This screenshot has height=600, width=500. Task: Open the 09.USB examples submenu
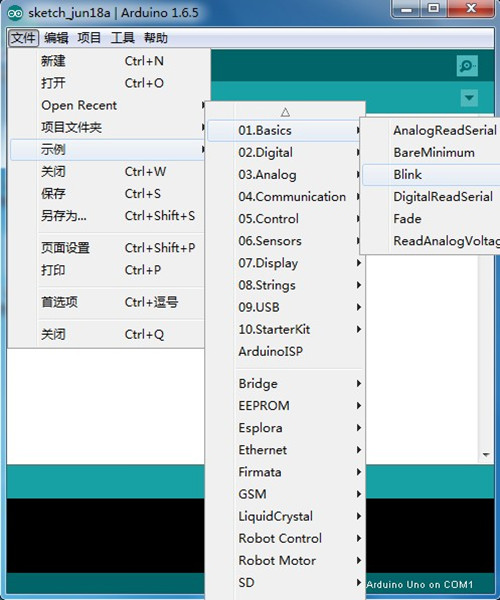pos(285,307)
